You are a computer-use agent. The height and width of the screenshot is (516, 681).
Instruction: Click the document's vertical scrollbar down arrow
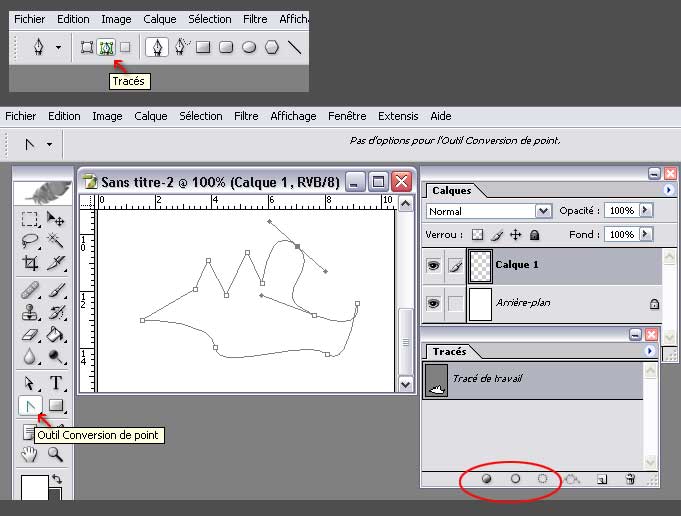pos(405,384)
